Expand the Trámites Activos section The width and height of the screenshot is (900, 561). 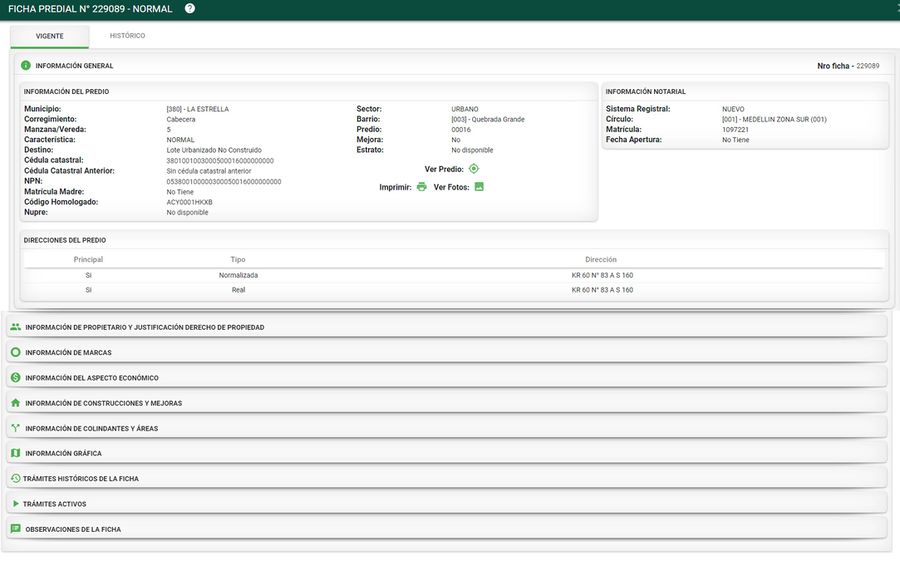(447, 504)
